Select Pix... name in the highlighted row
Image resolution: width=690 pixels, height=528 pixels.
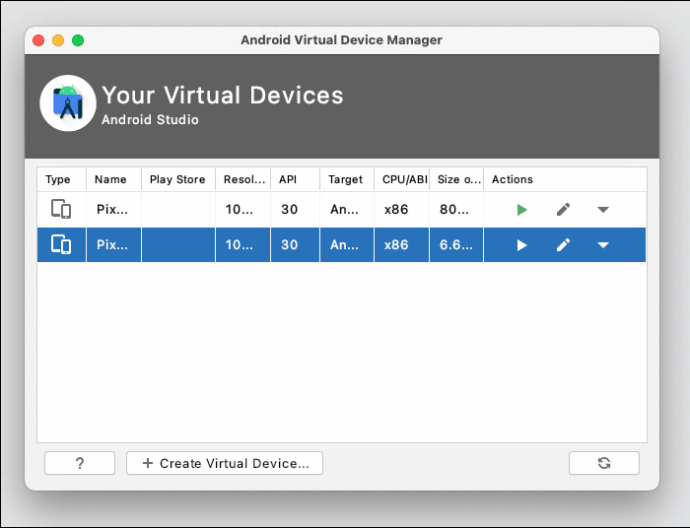112,245
